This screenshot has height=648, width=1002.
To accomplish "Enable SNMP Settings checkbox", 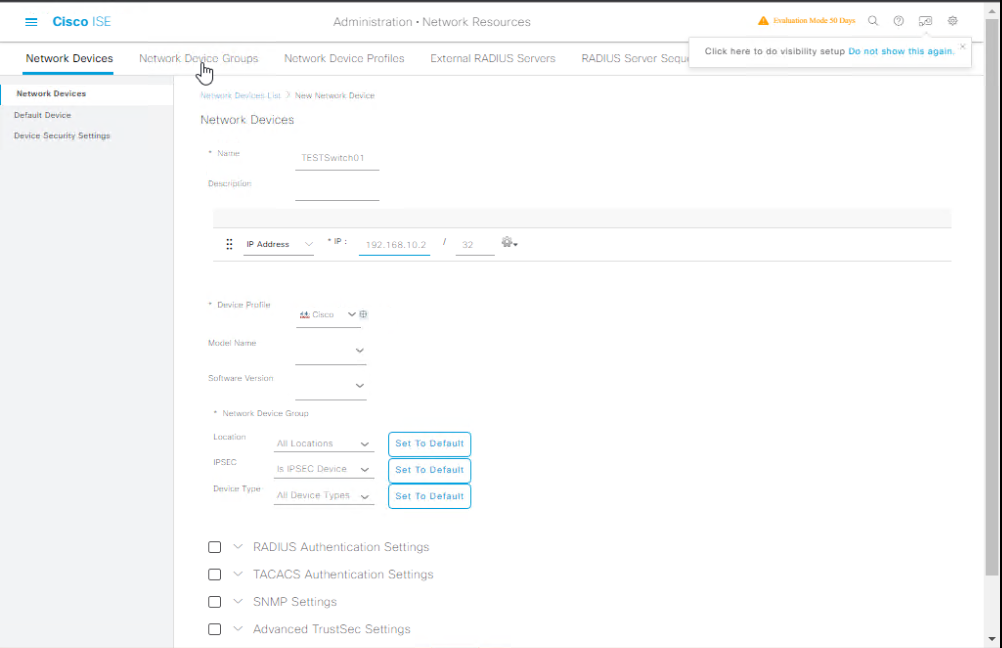I will point(215,602).
